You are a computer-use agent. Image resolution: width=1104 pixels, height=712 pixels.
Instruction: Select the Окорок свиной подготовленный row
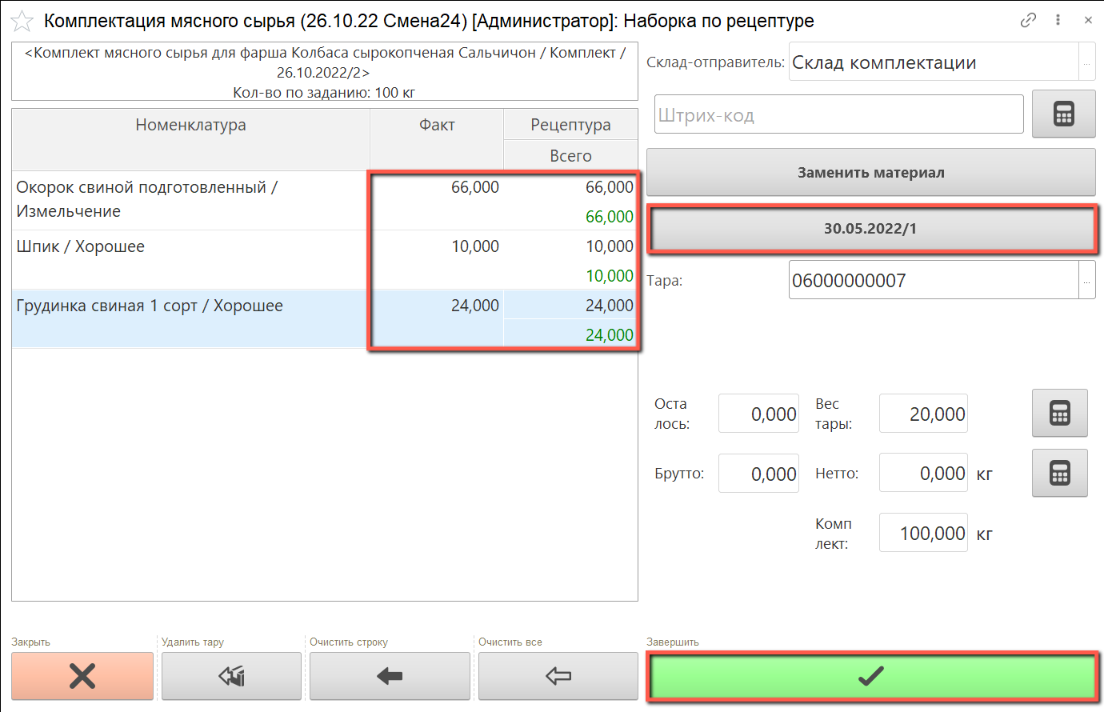[x=190, y=200]
